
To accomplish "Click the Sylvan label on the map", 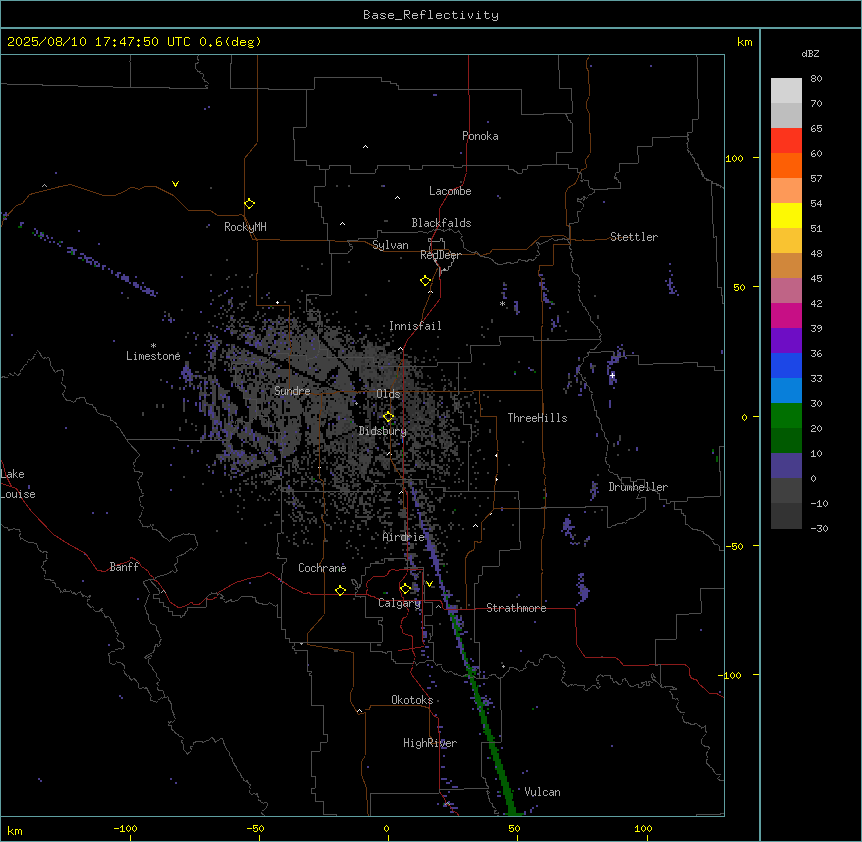I will tap(390, 245).
